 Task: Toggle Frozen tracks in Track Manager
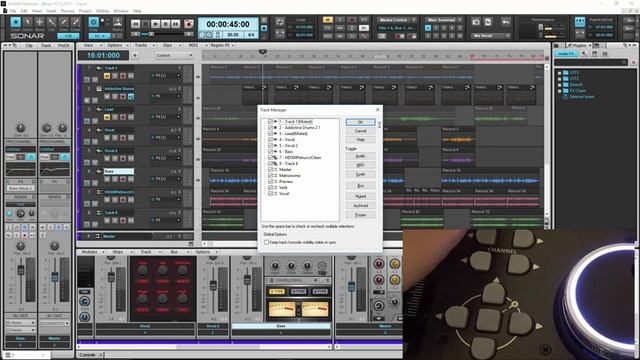click(360, 215)
